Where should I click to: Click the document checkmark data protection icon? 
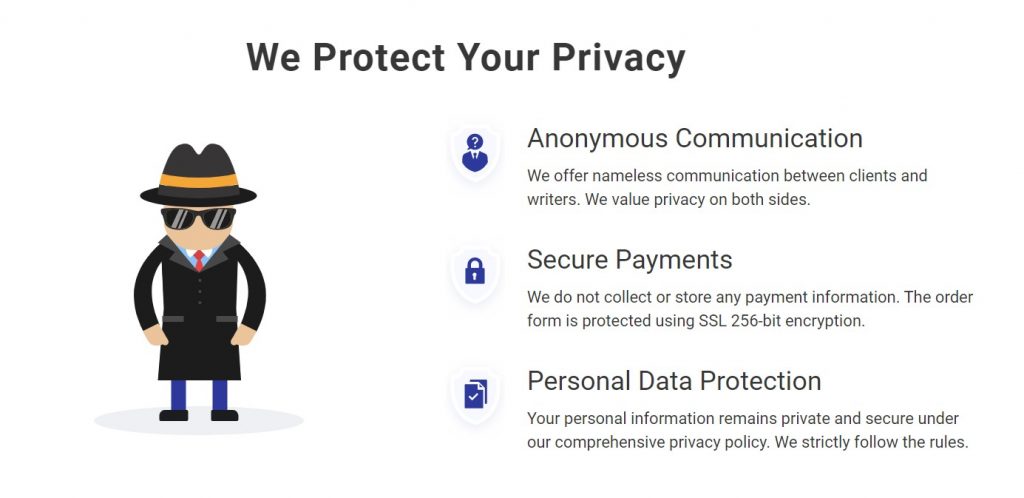click(475, 394)
